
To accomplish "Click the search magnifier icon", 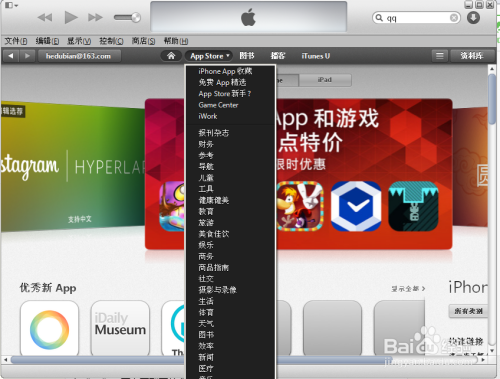I will coord(379,18).
